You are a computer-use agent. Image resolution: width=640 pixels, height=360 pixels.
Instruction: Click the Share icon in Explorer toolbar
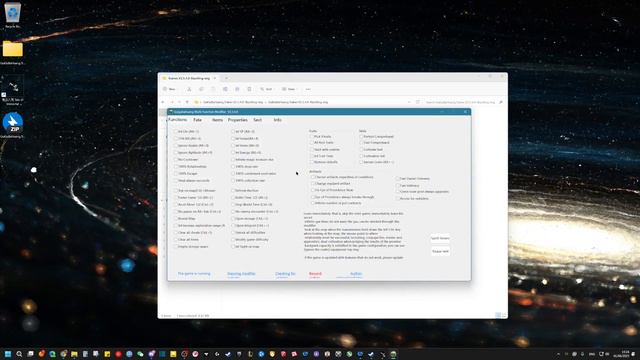237,89
